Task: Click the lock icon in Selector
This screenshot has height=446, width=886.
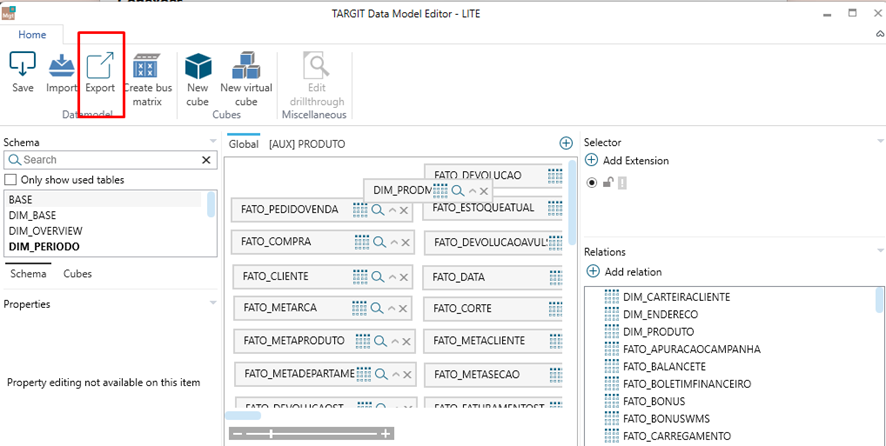Action: [x=608, y=183]
